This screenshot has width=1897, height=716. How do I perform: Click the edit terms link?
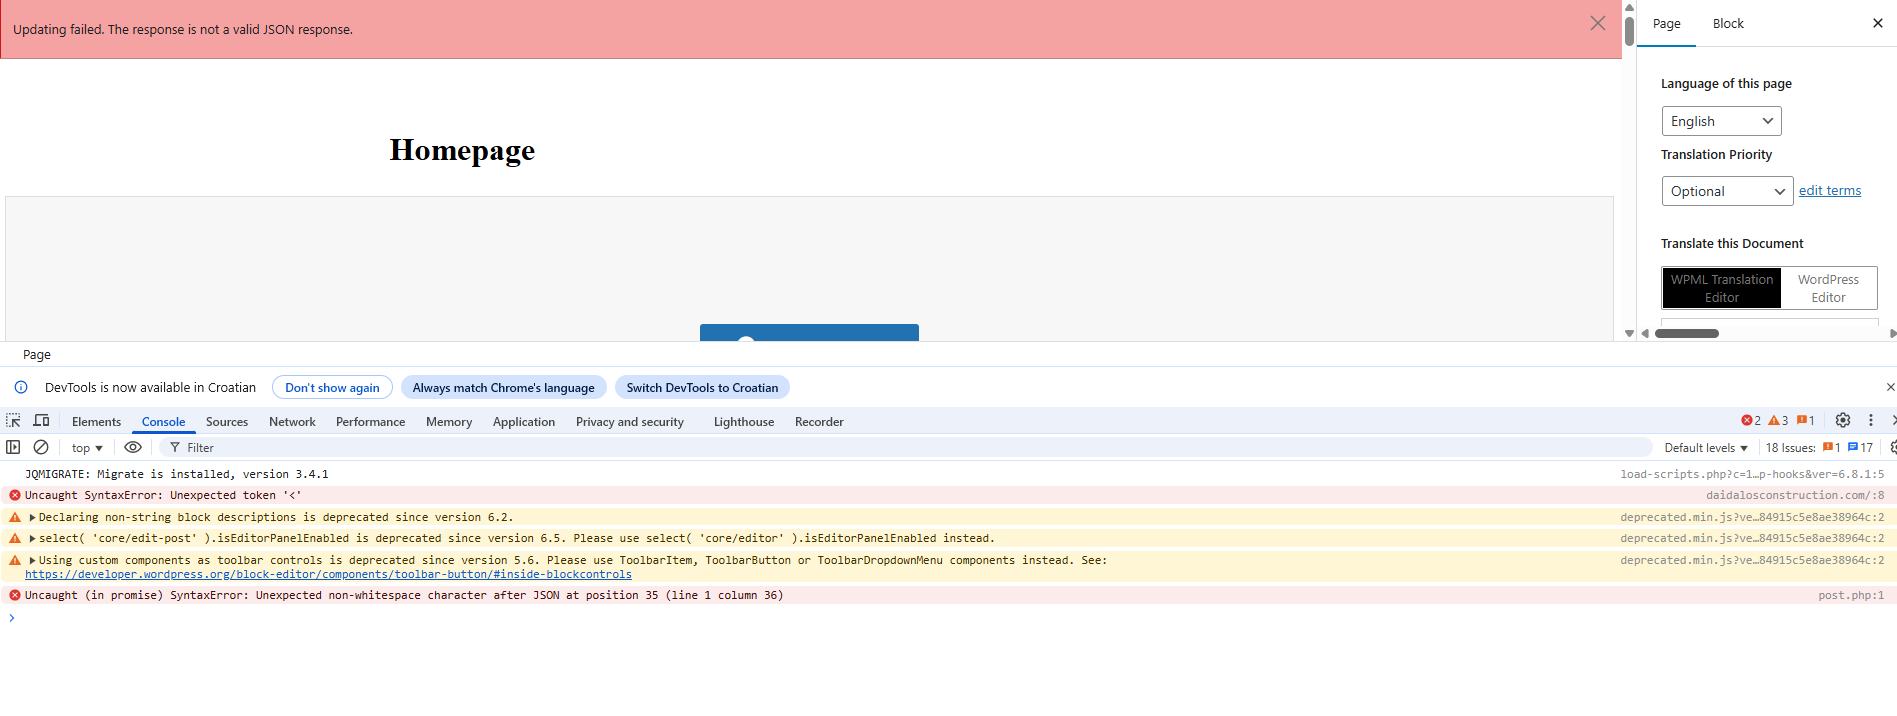click(x=1830, y=190)
